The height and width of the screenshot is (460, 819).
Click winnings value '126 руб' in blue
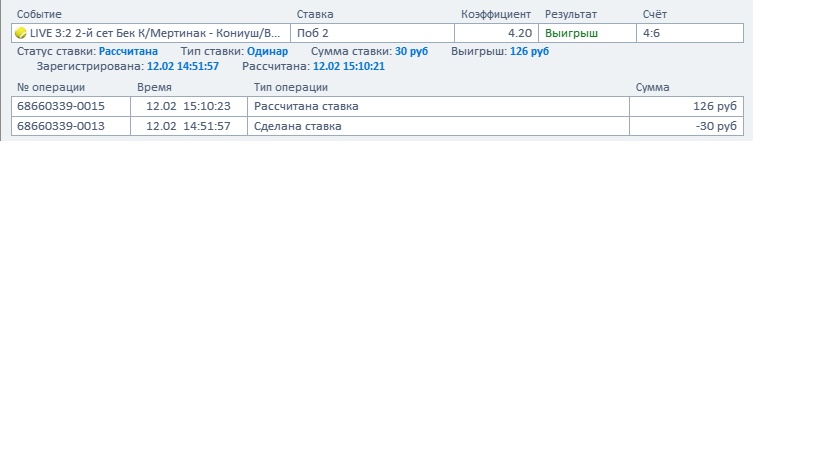tap(529, 51)
